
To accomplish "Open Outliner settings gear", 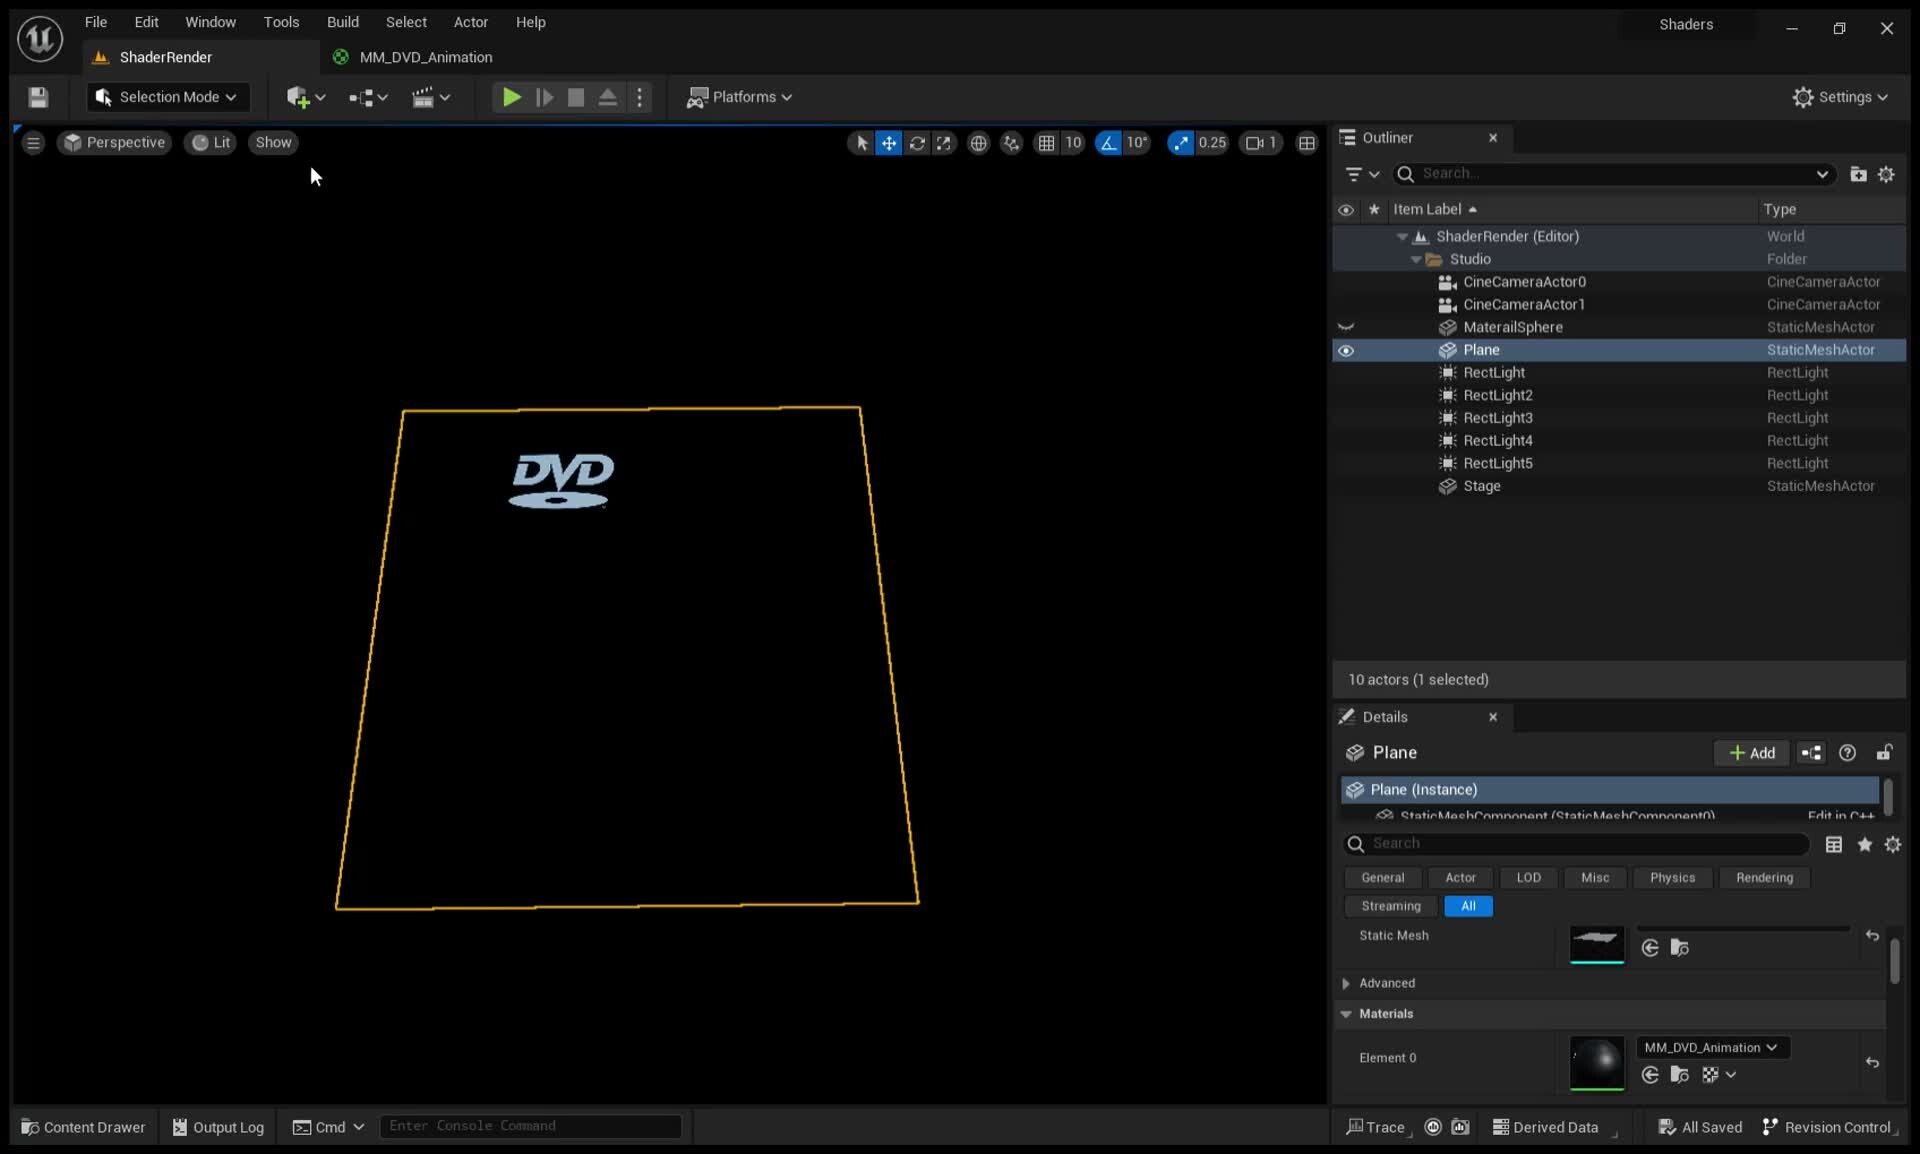I will [1886, 174].
